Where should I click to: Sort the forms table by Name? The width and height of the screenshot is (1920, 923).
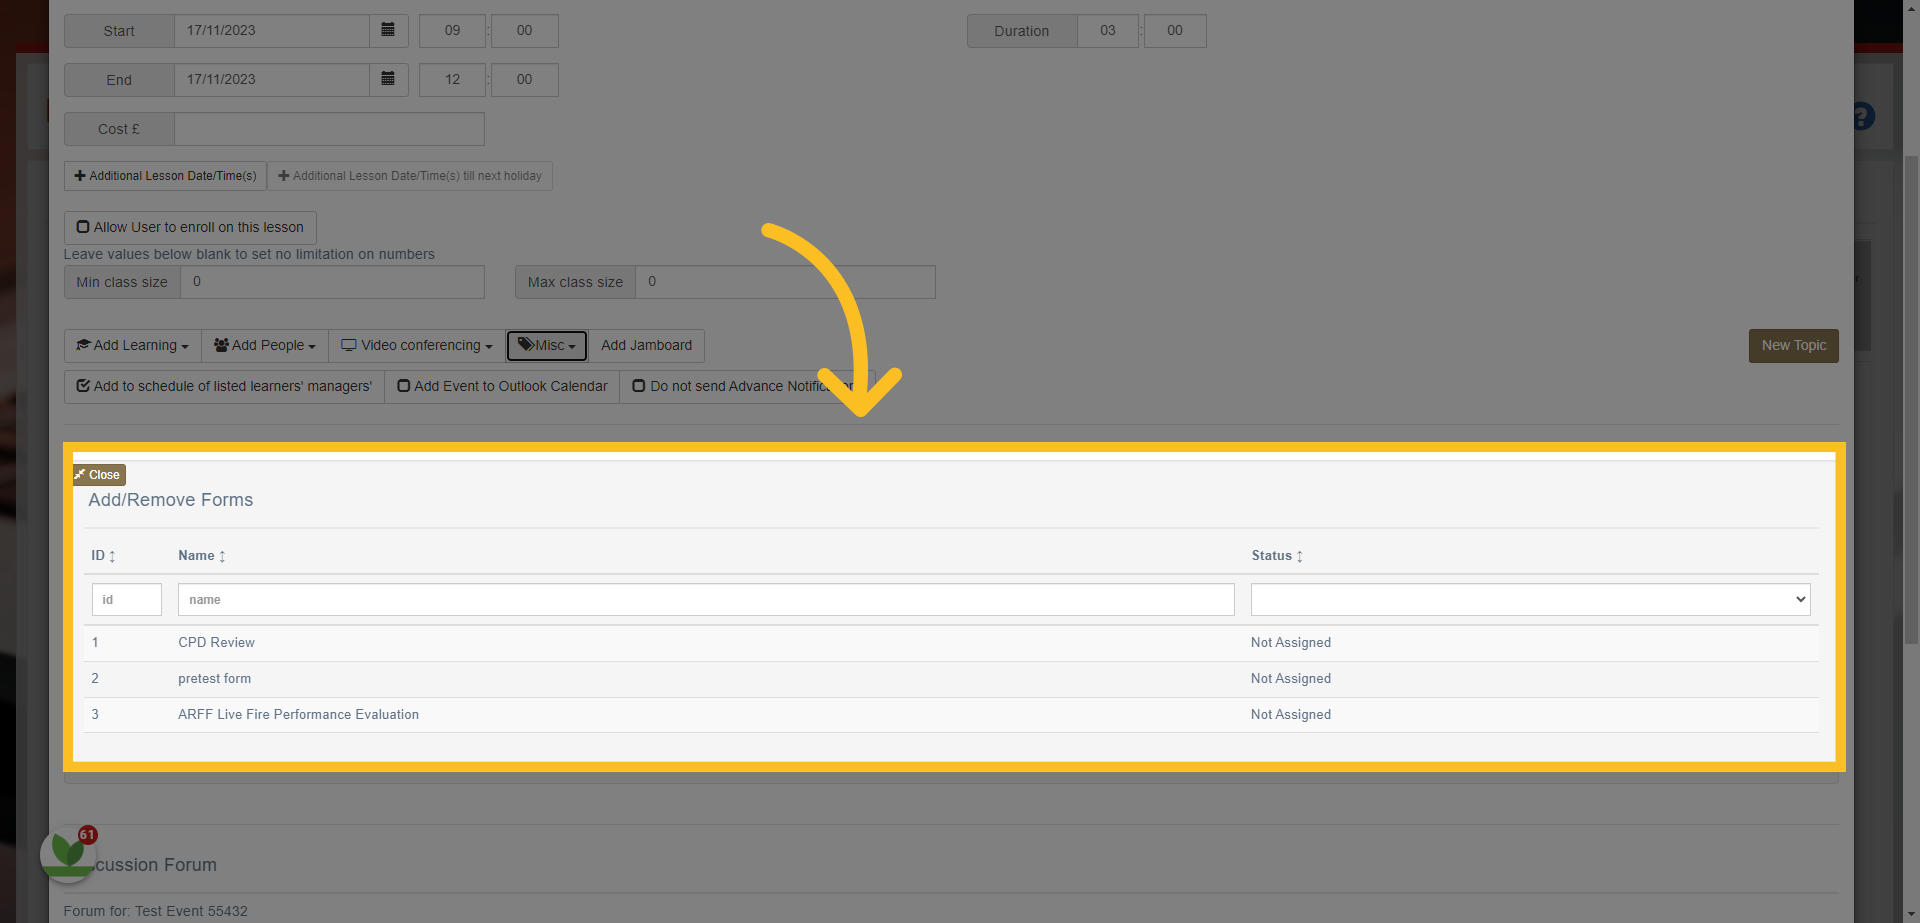click(x=202, y=555)
